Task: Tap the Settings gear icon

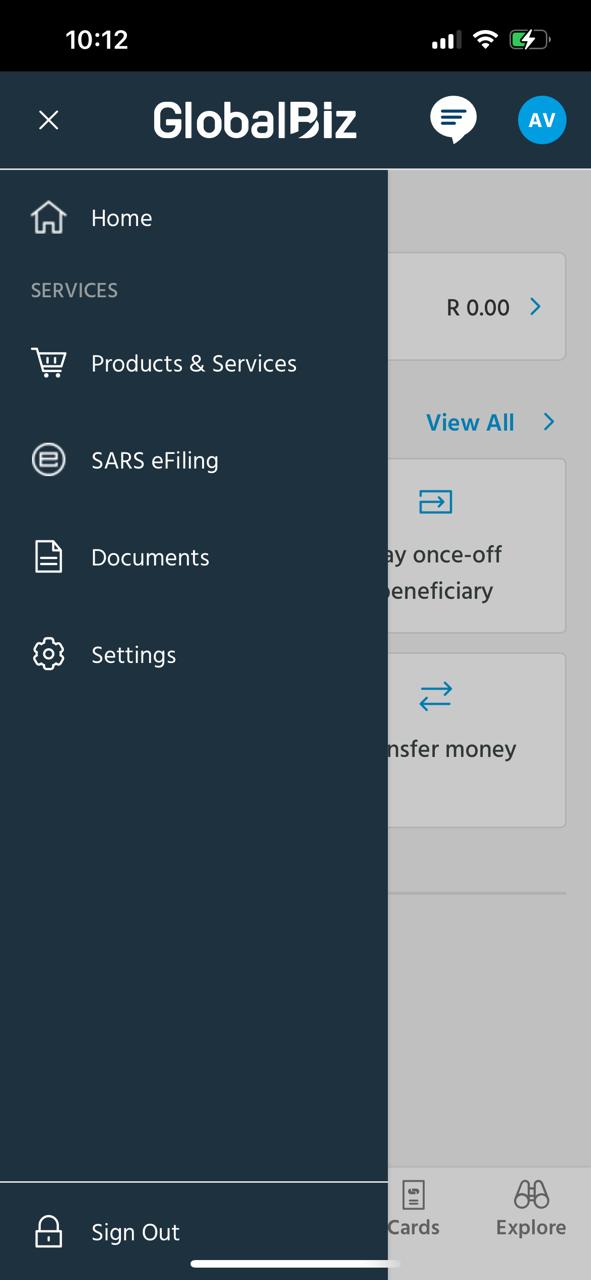Action: coord(48,654)
